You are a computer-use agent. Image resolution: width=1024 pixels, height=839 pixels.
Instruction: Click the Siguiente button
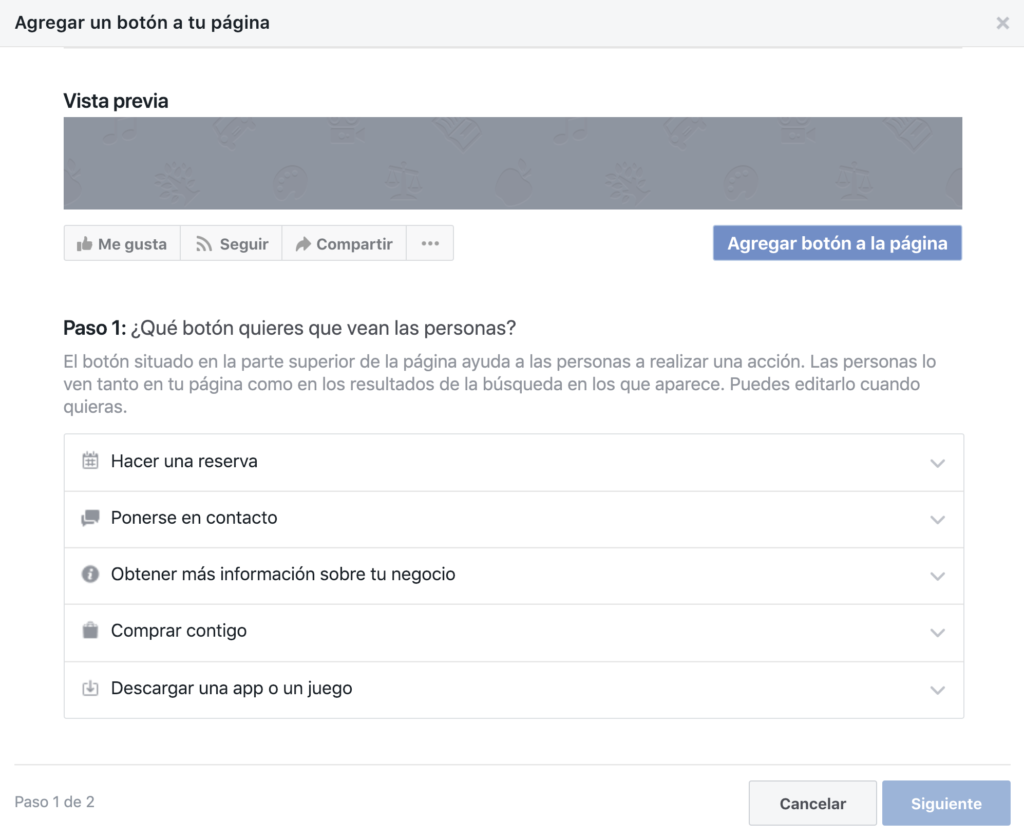pos(946,803)
